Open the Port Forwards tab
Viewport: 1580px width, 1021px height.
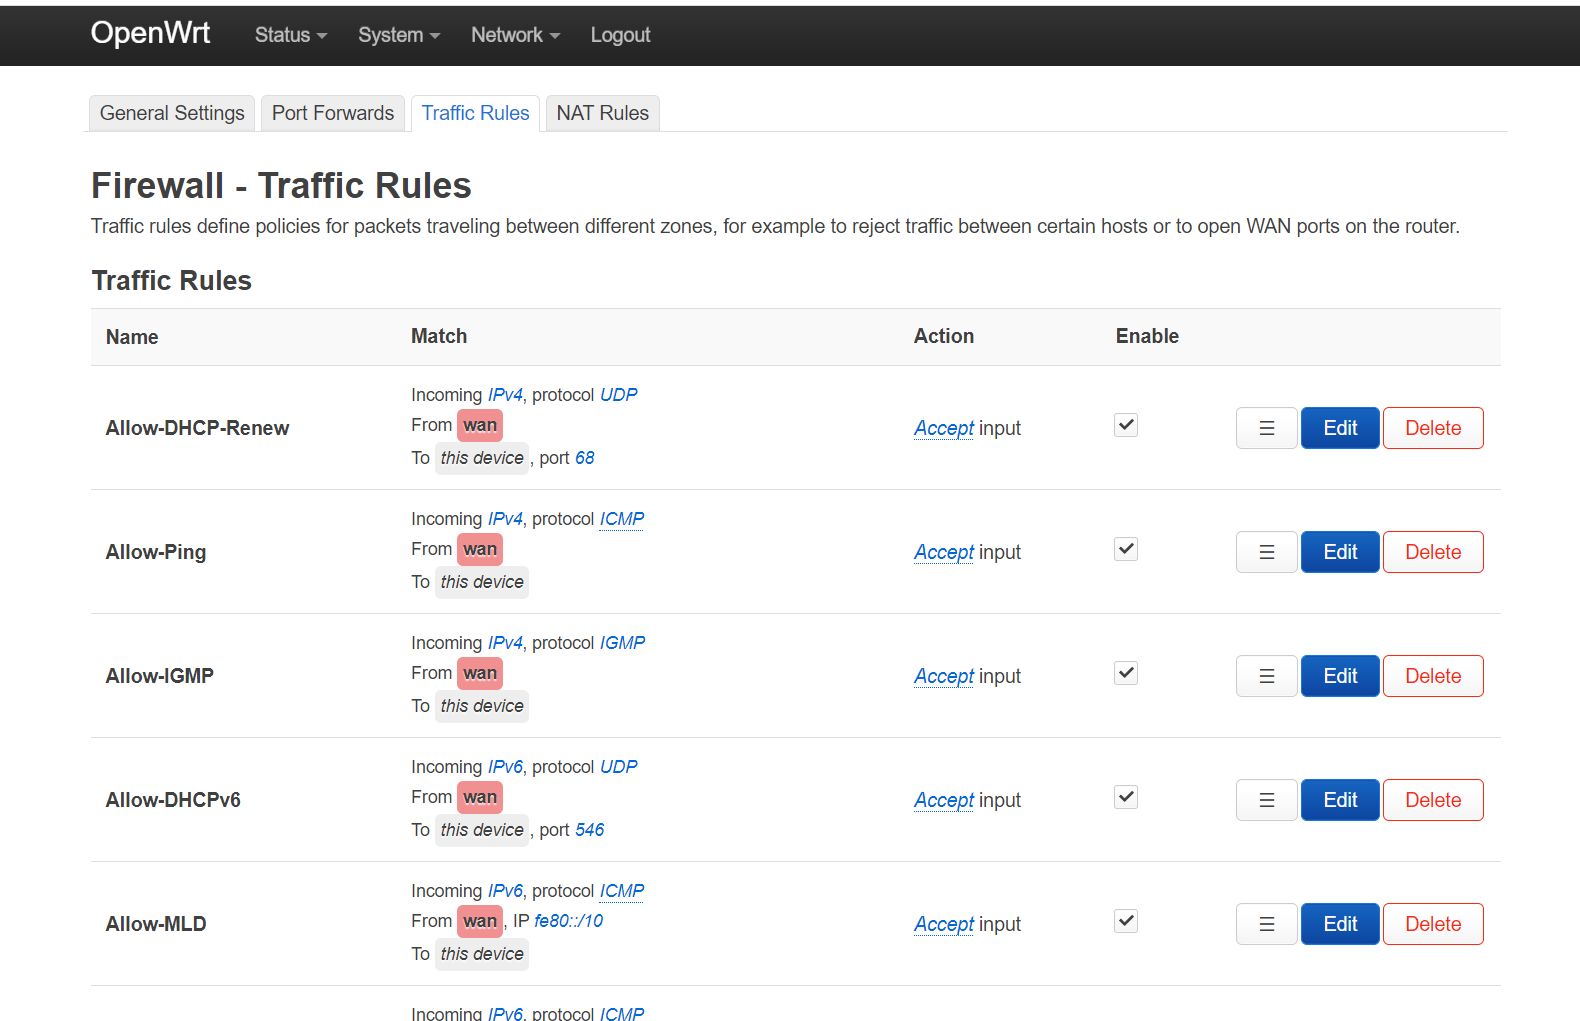333,113
